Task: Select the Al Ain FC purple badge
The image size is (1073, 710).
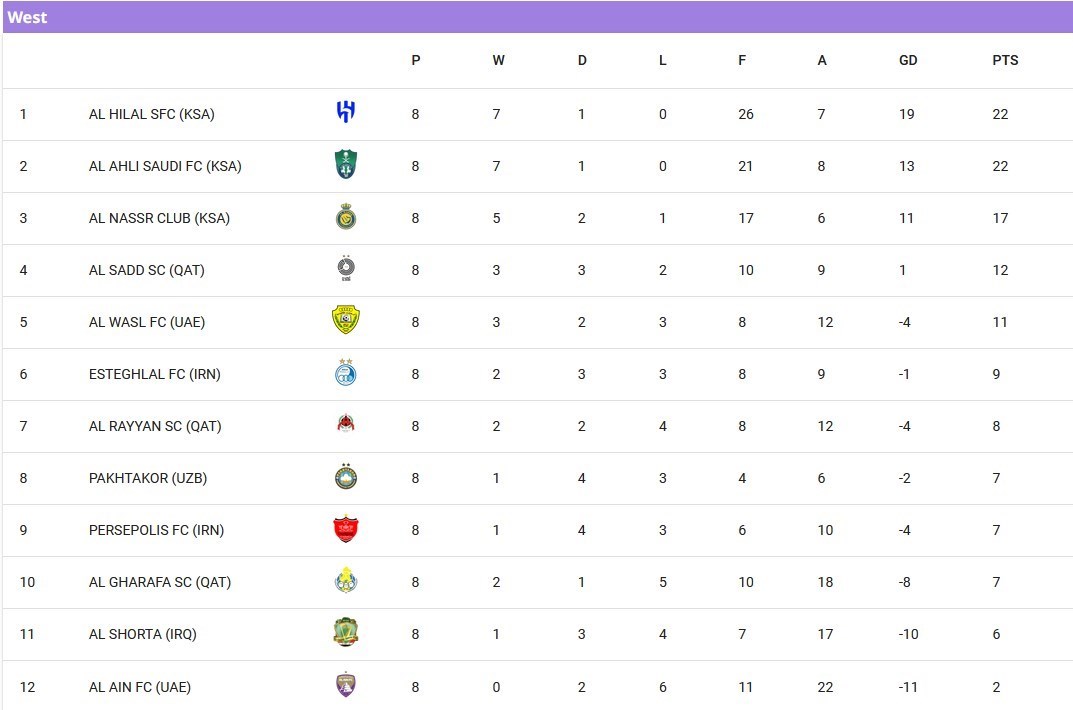Action: (345, 685)
